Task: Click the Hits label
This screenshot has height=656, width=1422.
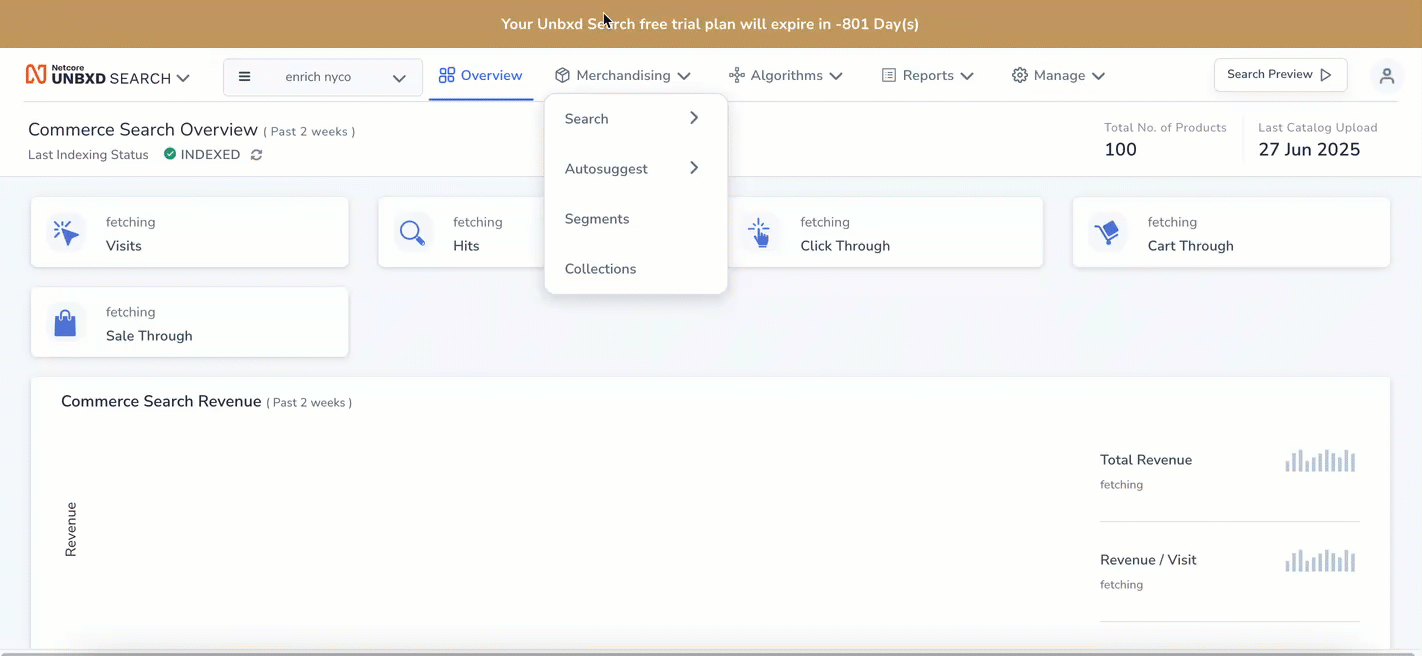Action: point(466,246)
